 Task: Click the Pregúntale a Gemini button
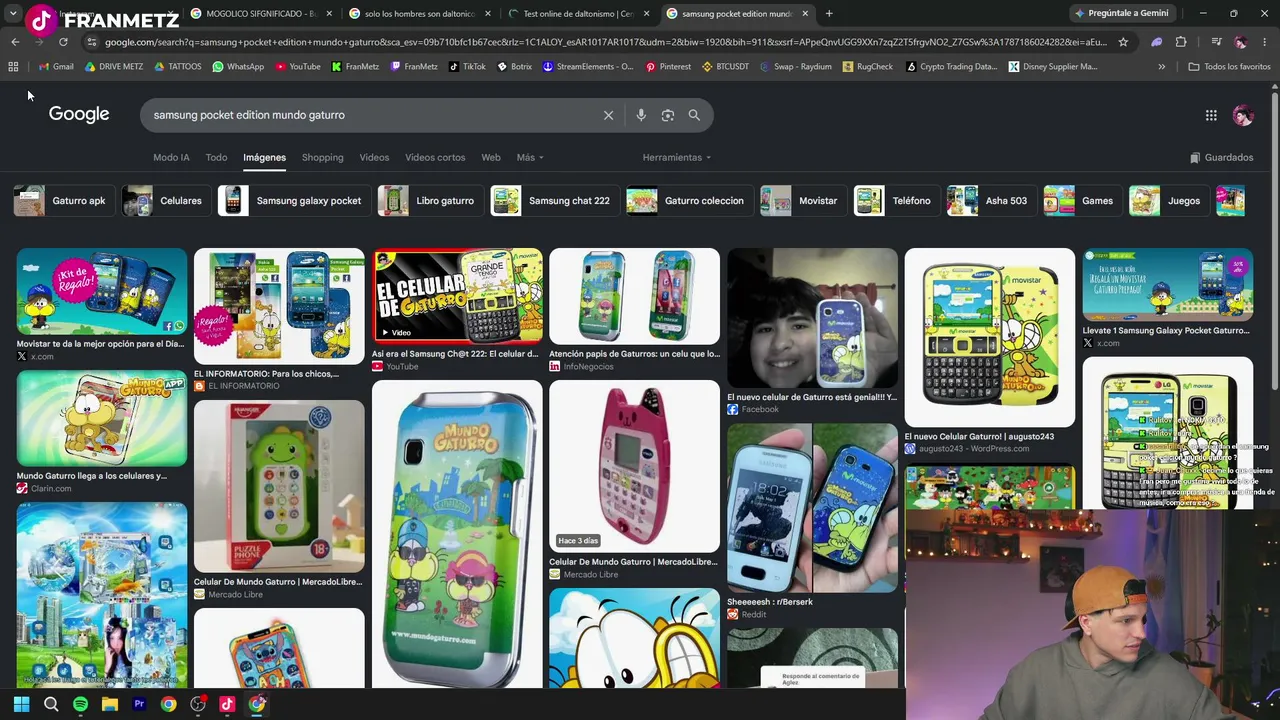point(1120,14)
